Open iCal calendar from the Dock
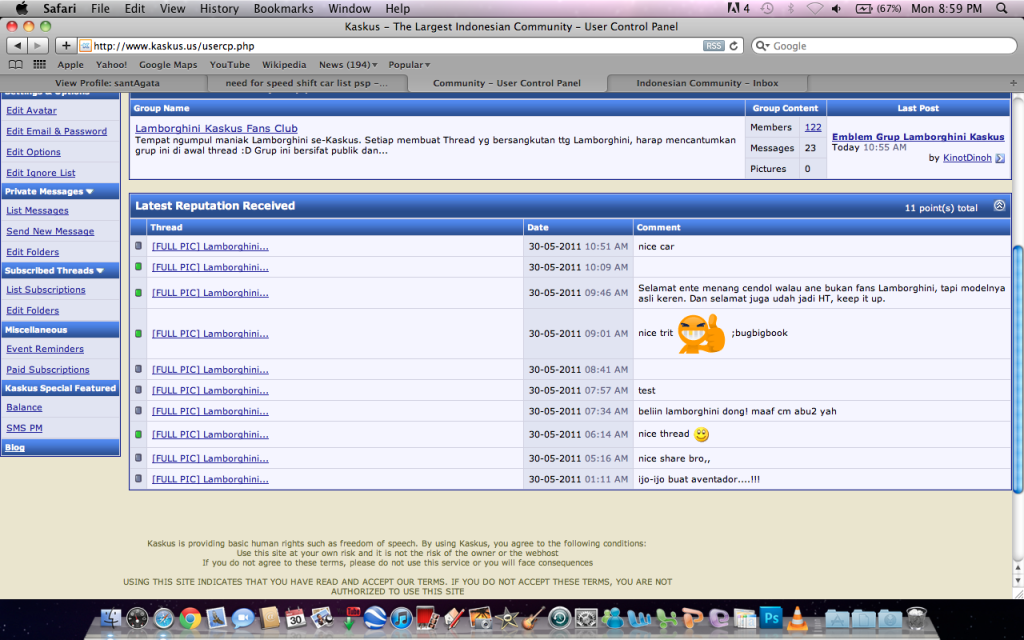 click(x=295, y=618)
